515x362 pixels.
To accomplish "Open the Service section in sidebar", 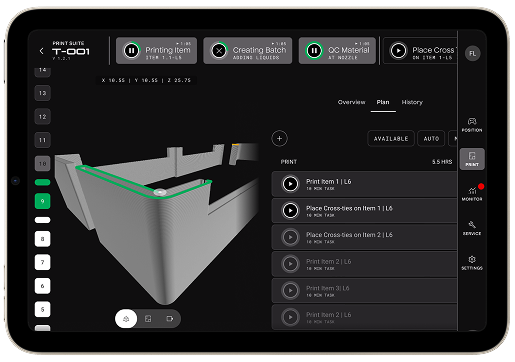I will click(472, 228).
